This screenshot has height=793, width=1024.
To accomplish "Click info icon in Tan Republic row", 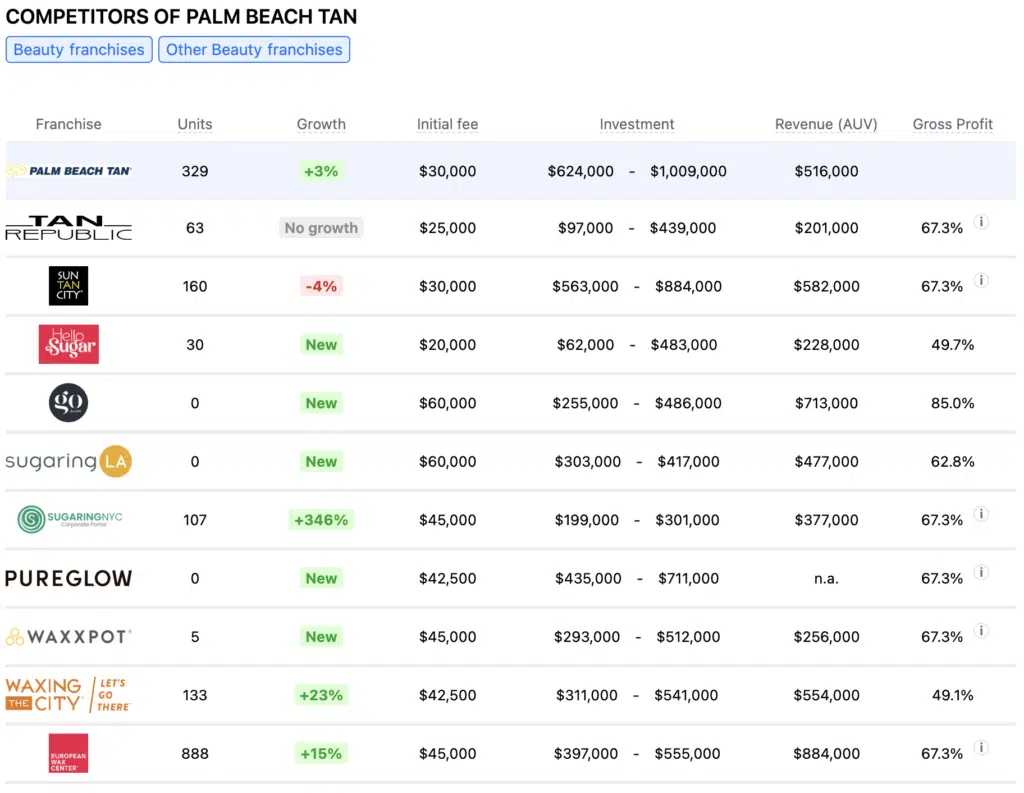I will tap(981, 222).
